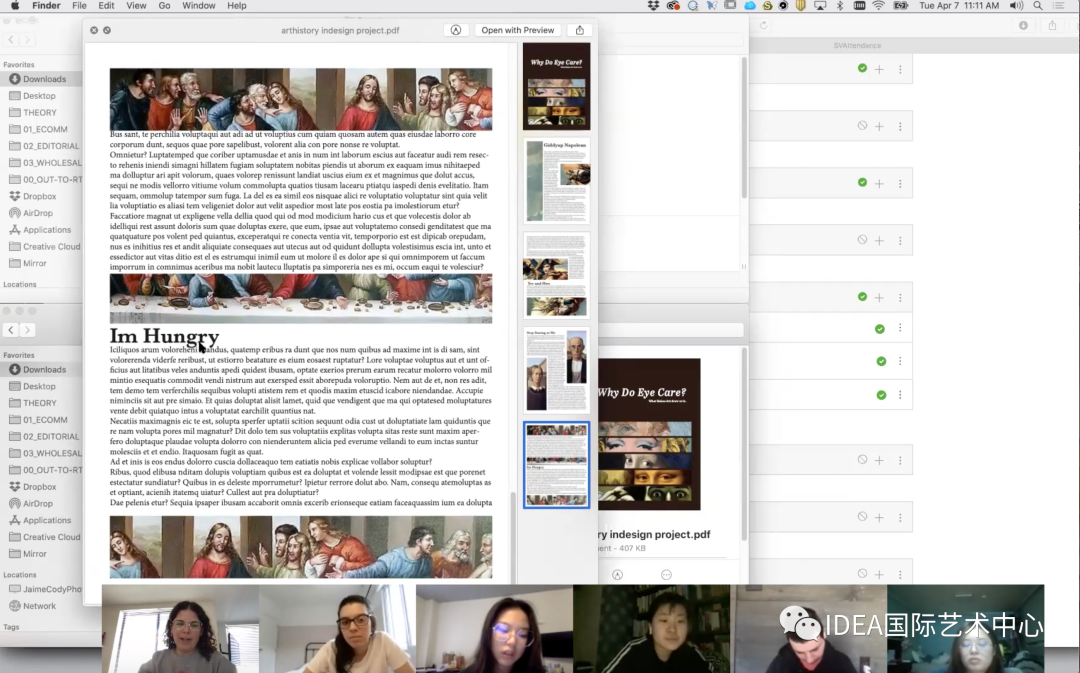Click the Applications icon in the lower Finder sidebar
The height and width of the screenshot is (673, 1080).
14,520
